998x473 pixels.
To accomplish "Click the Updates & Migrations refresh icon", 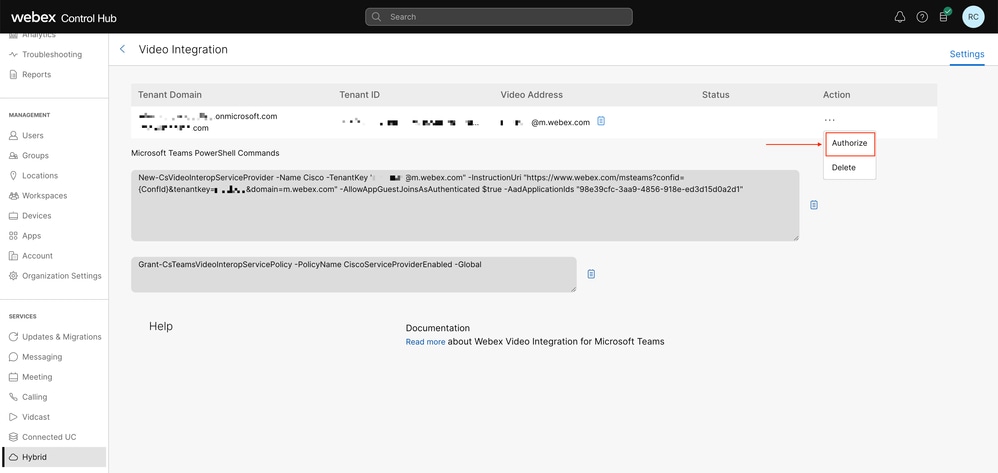I will pos(13,337).
